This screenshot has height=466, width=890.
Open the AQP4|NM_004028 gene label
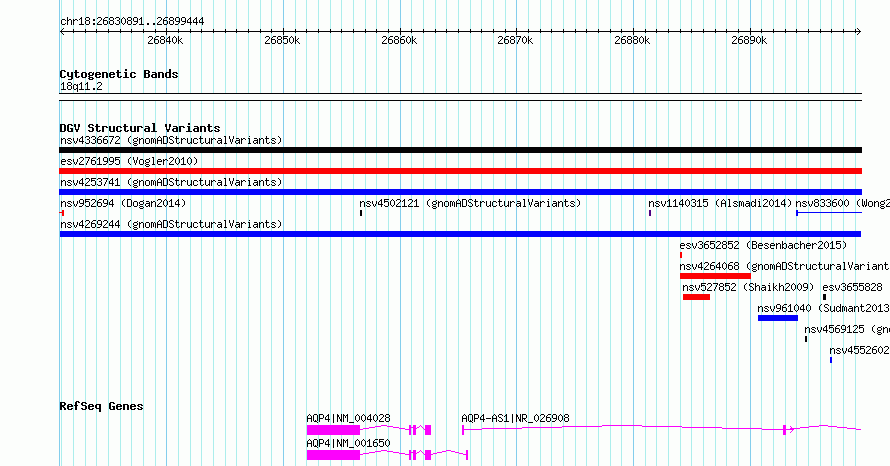tap(349, 418)
